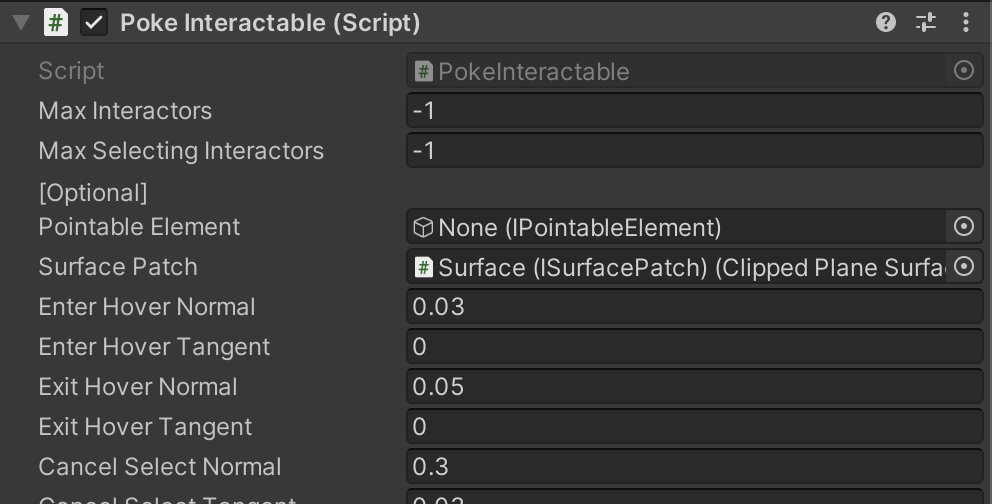Click the Enter Hover Tangent value field
This screenshot has height=504, width=992.
click(x=694, y=347)
